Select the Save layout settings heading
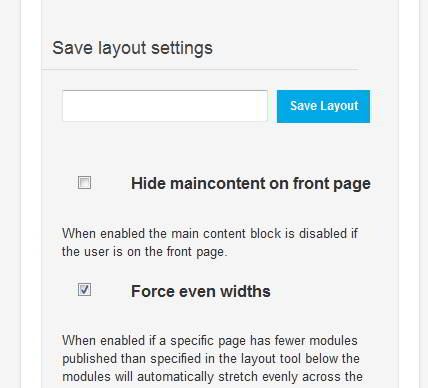The height and width of the screenshot is (388, 428). click(132, 48)
